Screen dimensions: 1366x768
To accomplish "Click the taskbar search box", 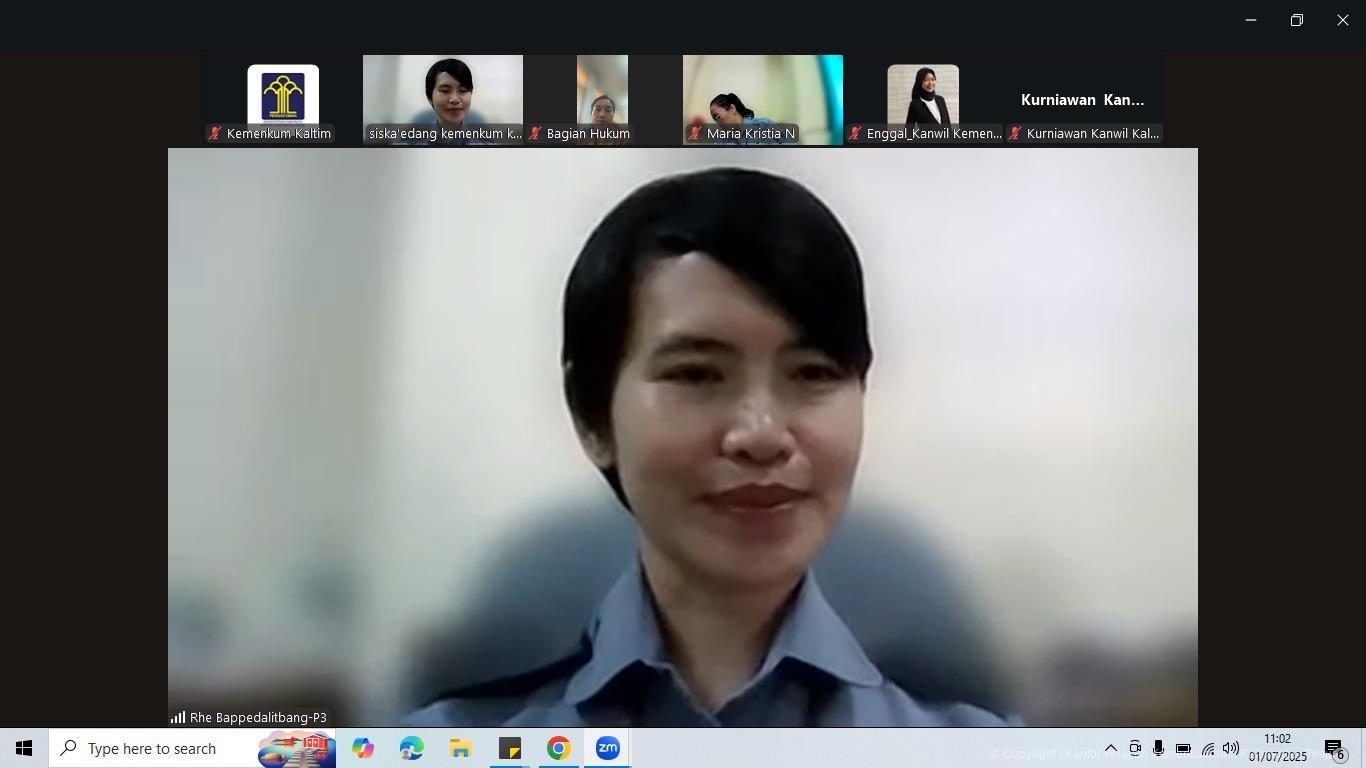I will 192,748.
